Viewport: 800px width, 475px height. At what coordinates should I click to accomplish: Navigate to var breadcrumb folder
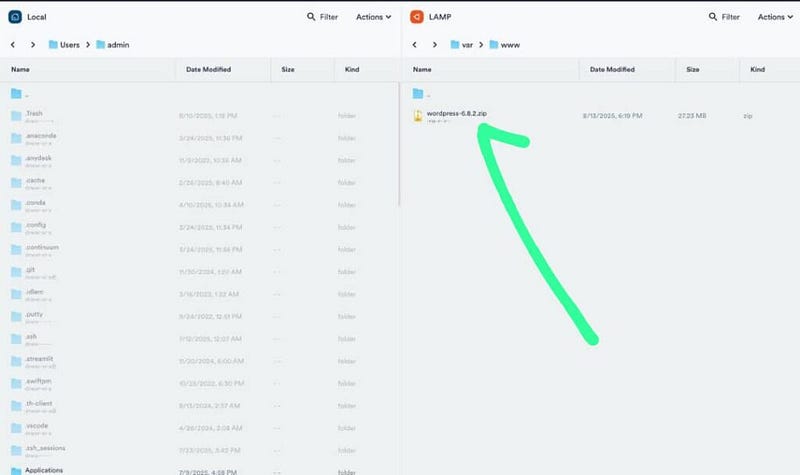coord(462,45)
